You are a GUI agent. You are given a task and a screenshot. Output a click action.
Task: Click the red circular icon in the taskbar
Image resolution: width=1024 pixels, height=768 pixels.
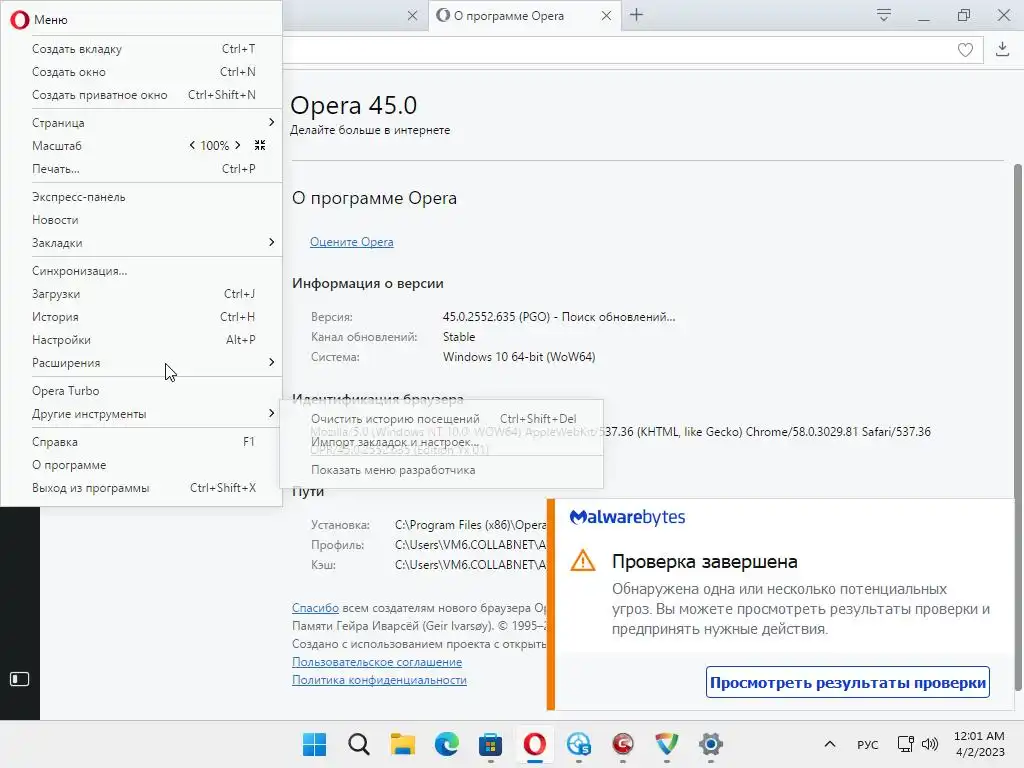[622, 744]
